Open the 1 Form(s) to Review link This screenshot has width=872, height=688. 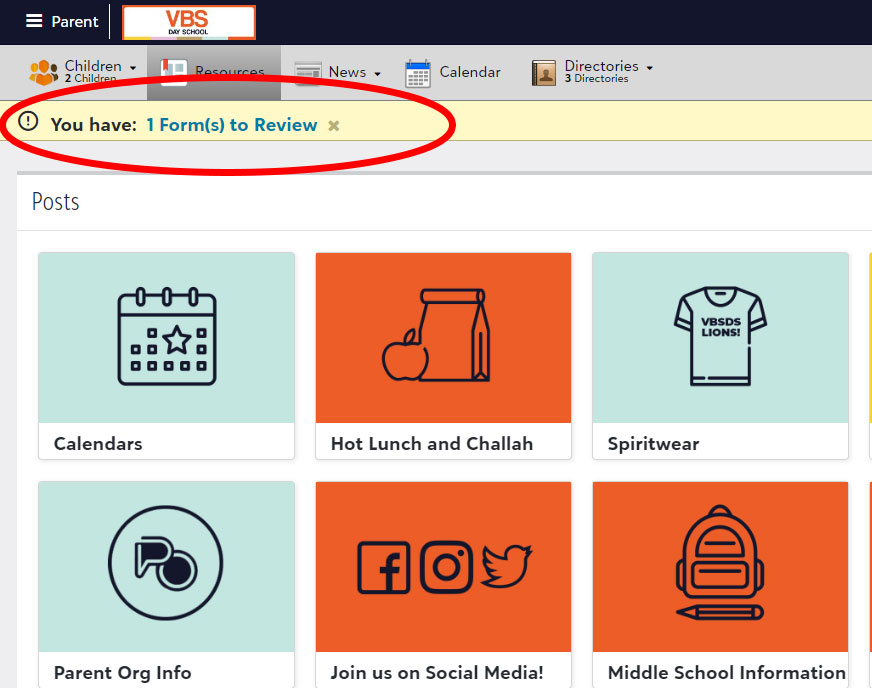[x=232, y=125]
